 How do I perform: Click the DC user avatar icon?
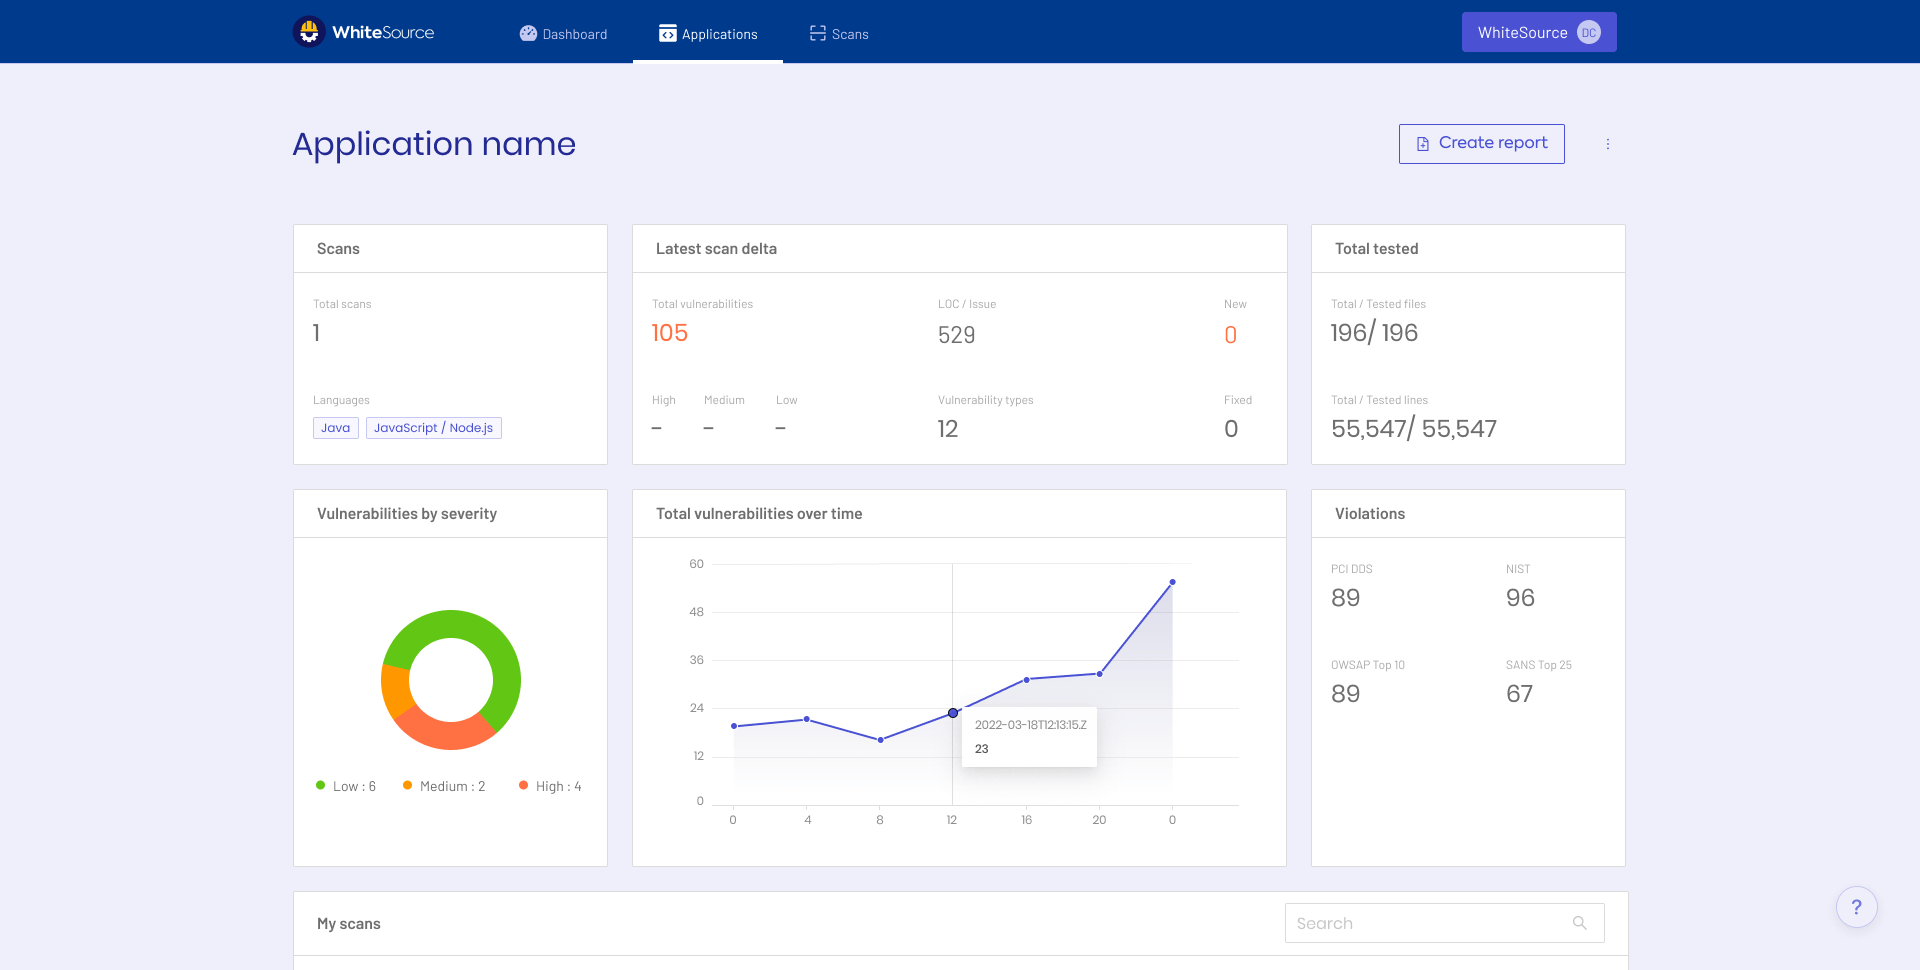click(1589, 31)
